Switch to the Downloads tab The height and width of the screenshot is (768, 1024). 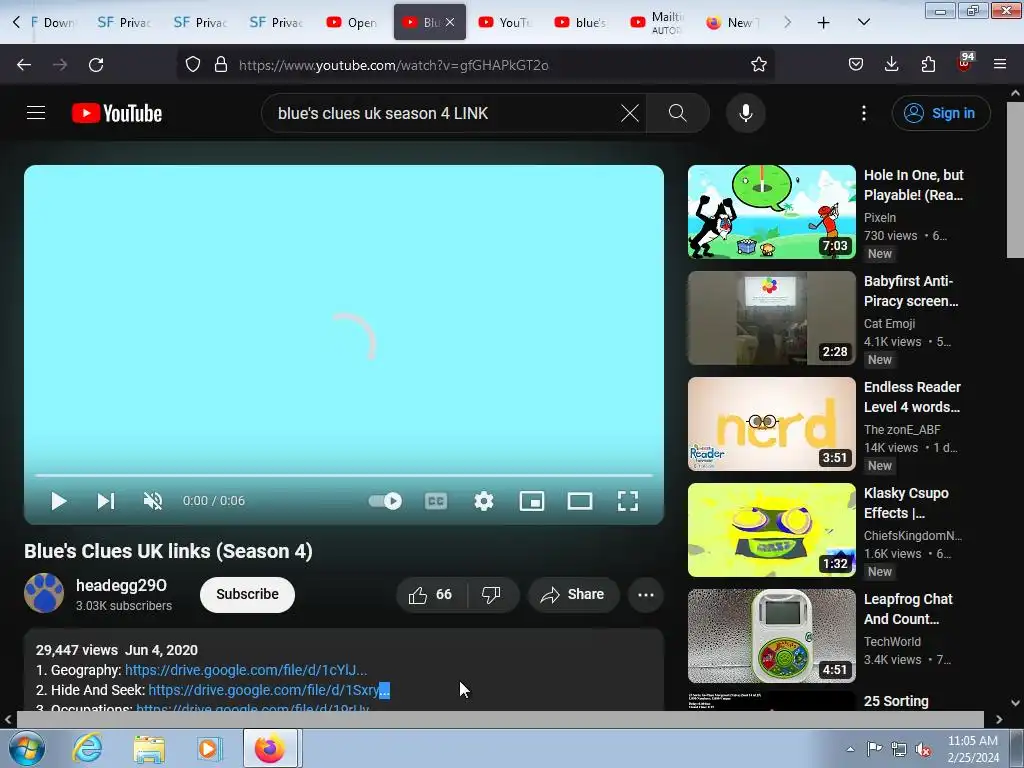pyautogui.click(x=54, y=22)
